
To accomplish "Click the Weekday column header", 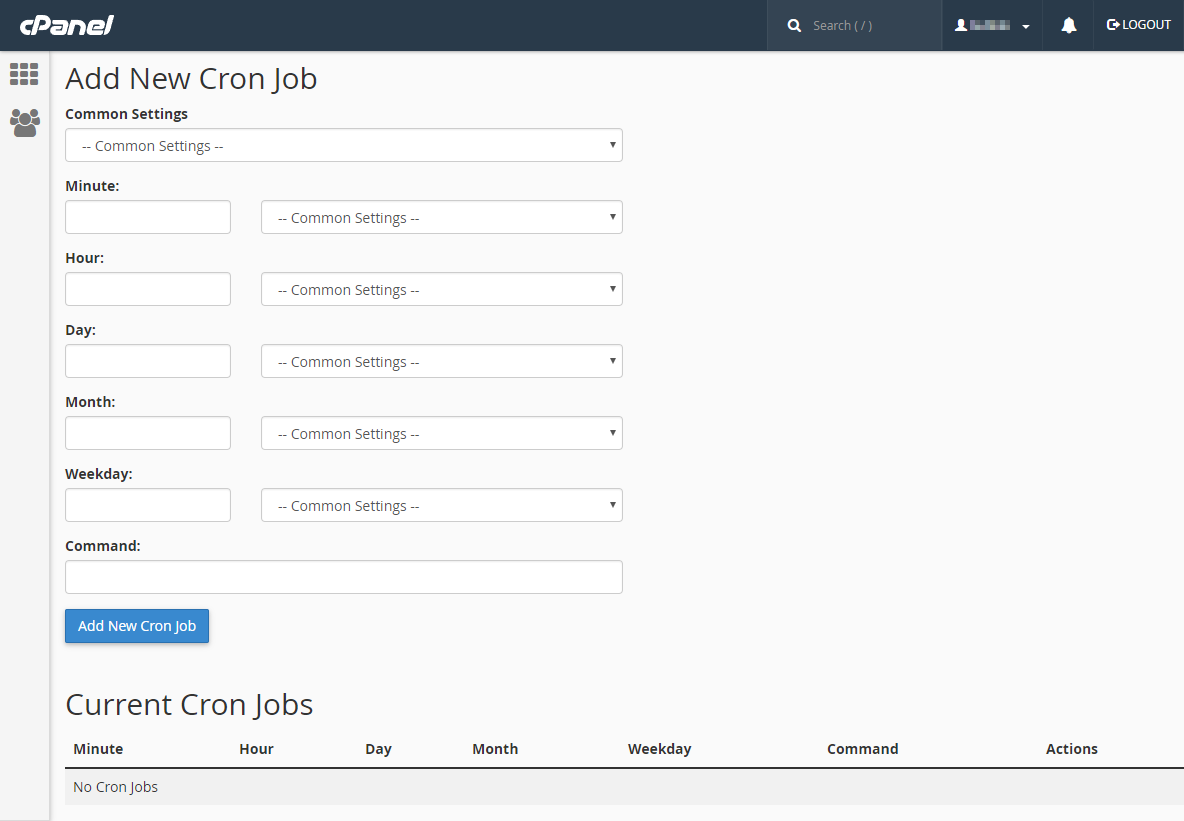I will coord(659,749).
